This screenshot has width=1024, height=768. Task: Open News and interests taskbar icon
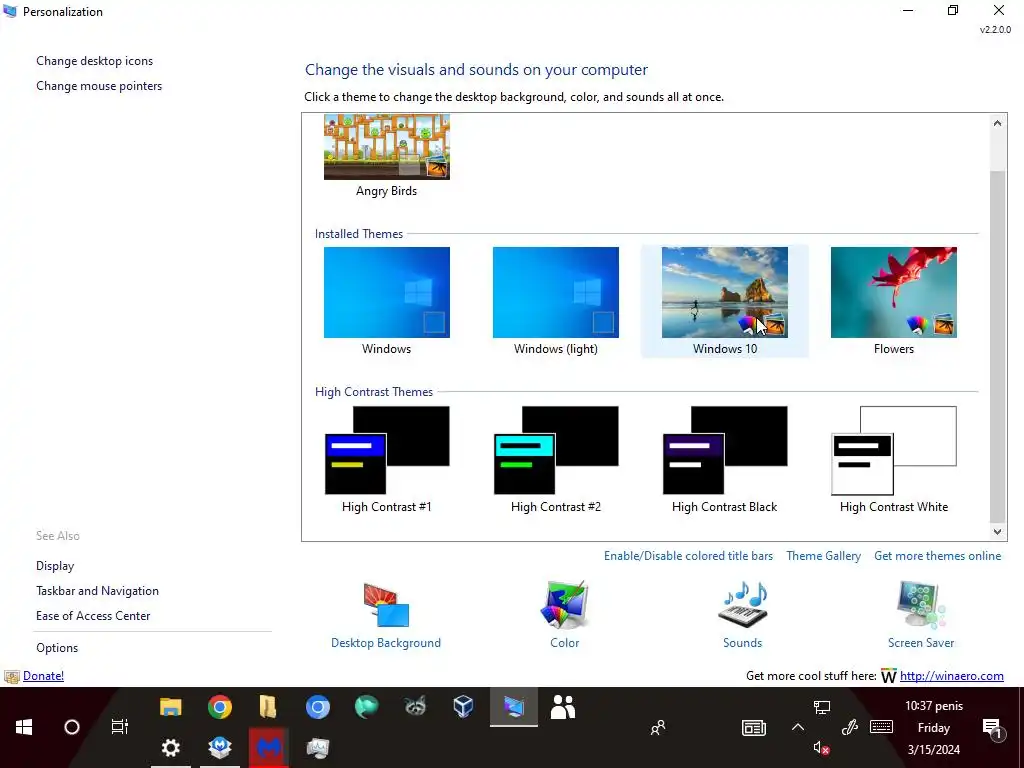(754, 728)
